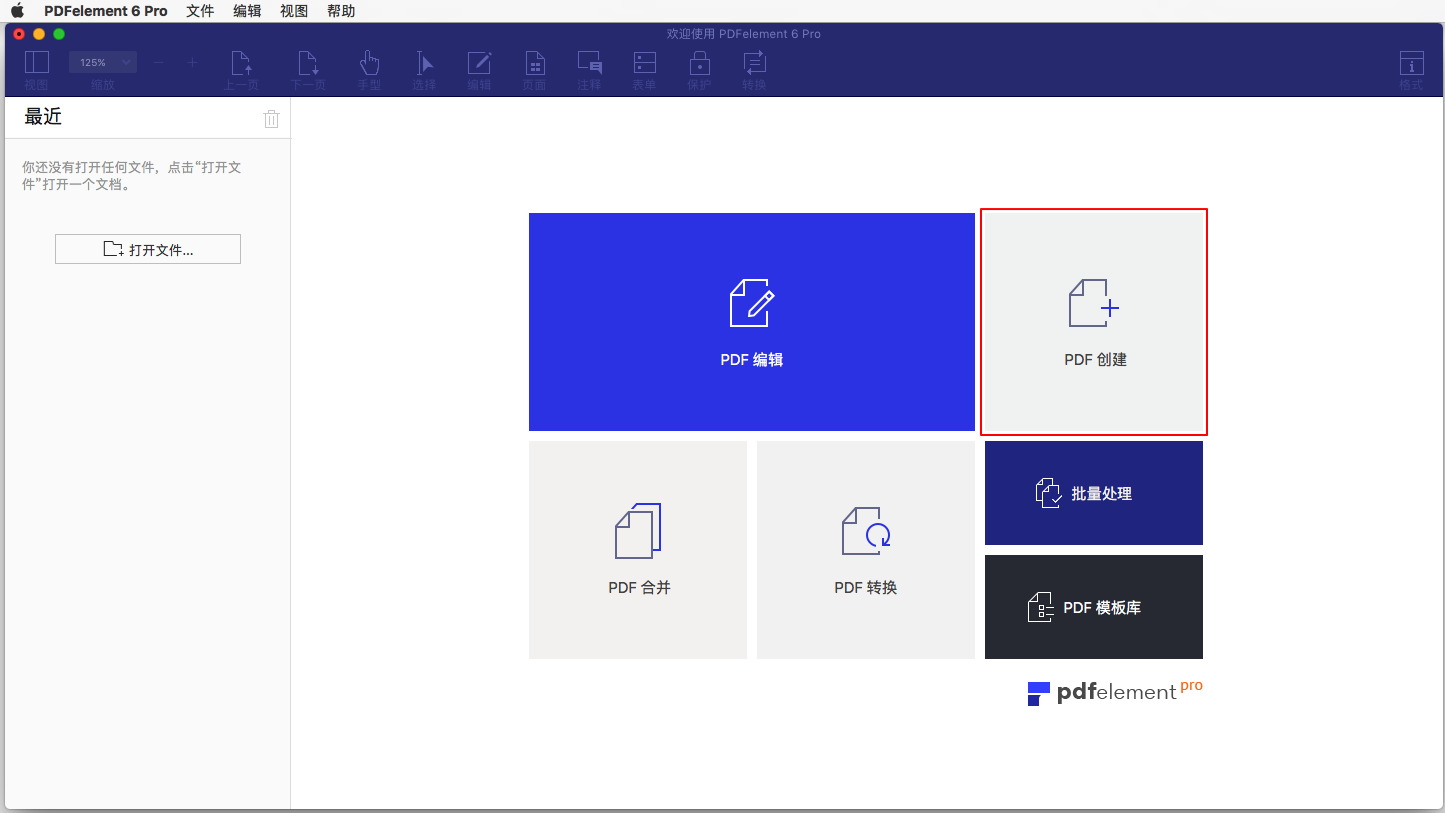This screenshot has height=813, width=1445.
Task: Open the 文件 menu in the menu bar
Action: [199, 11]
